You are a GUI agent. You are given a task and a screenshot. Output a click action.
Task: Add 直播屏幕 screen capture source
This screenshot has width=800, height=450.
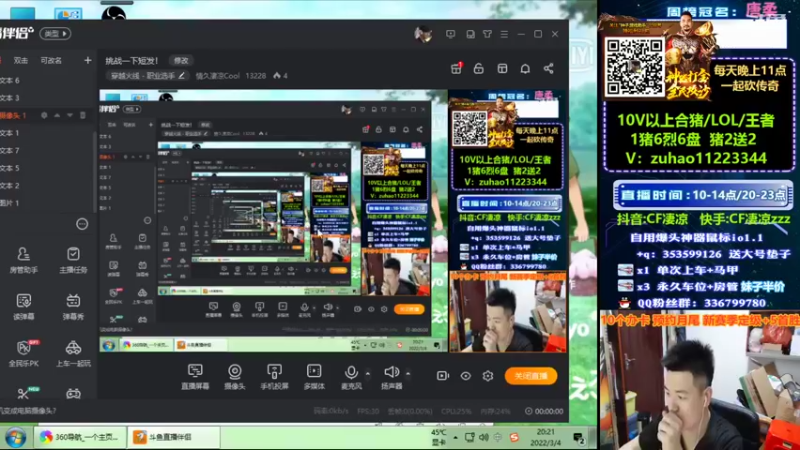[195, 377]
